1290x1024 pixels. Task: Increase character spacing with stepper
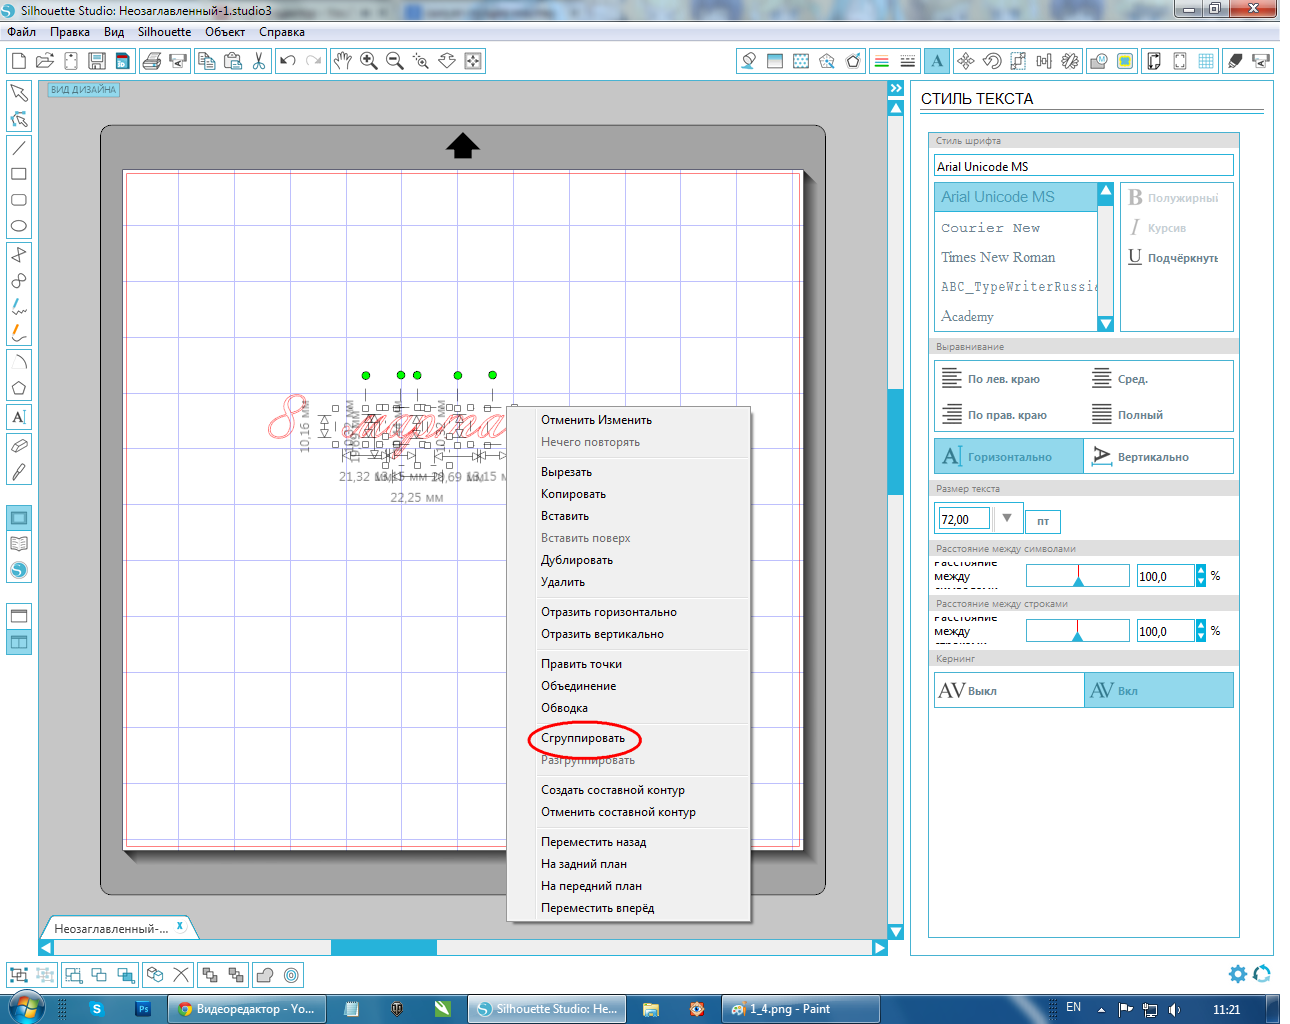tap(1201, 570)
